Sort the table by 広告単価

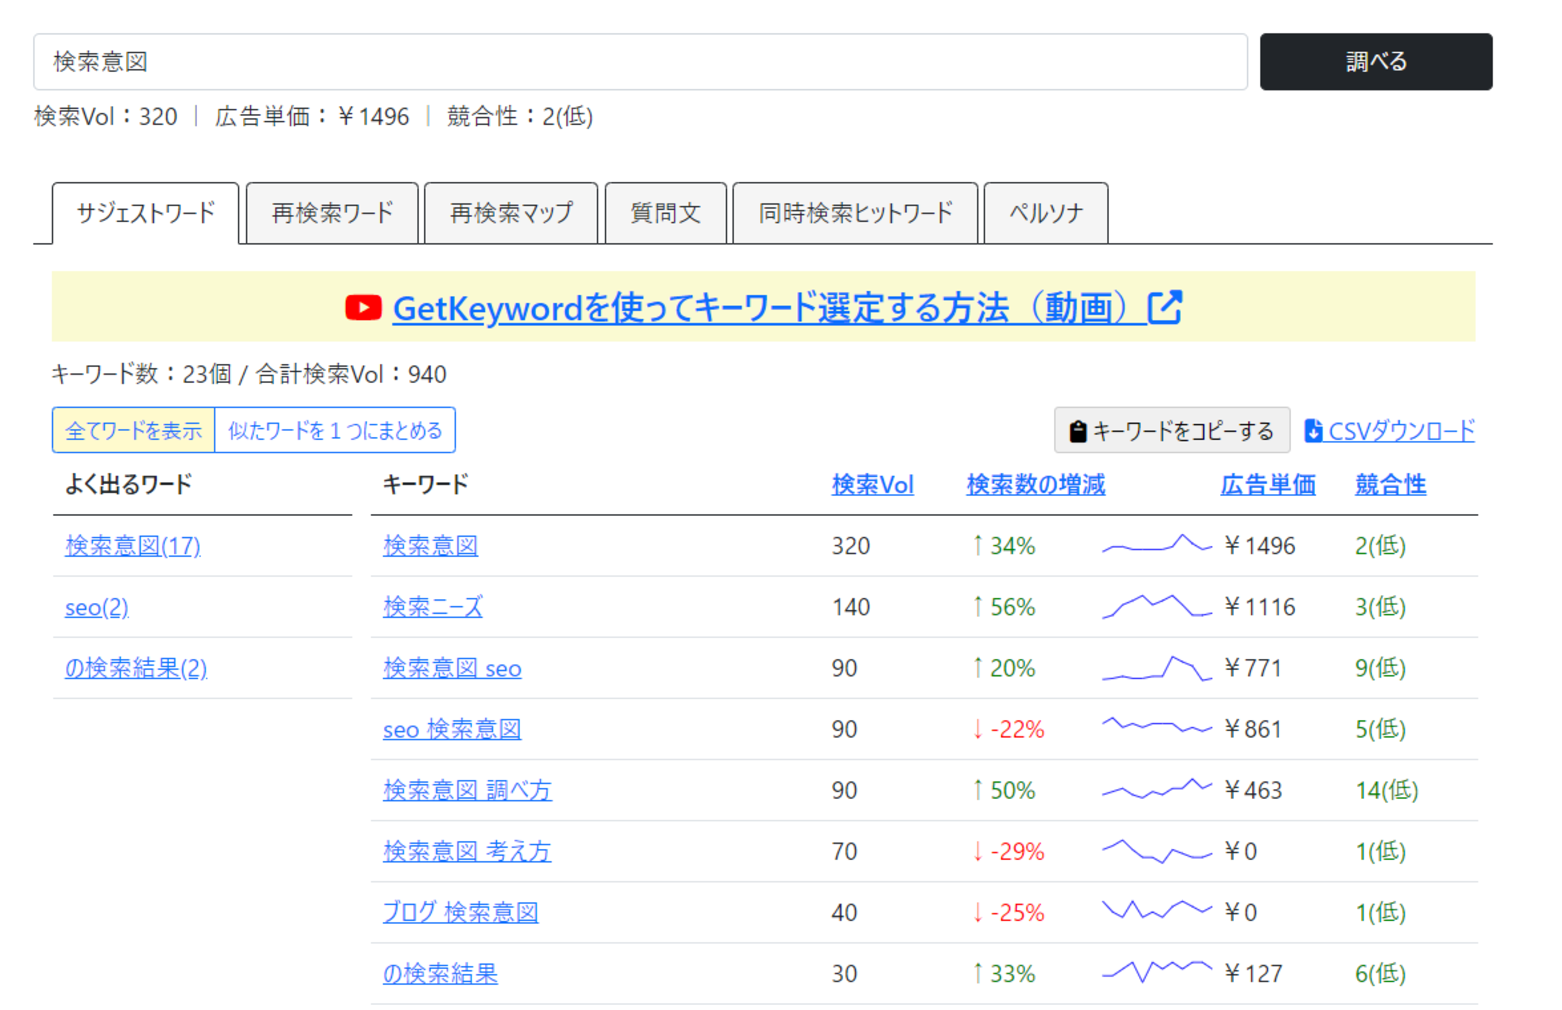pyautogui.click(x=1267, y=485)
